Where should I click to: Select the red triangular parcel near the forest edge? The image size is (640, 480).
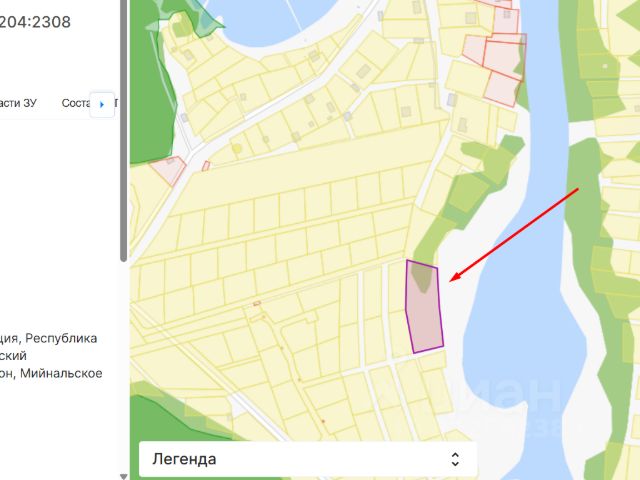[169, 170]
